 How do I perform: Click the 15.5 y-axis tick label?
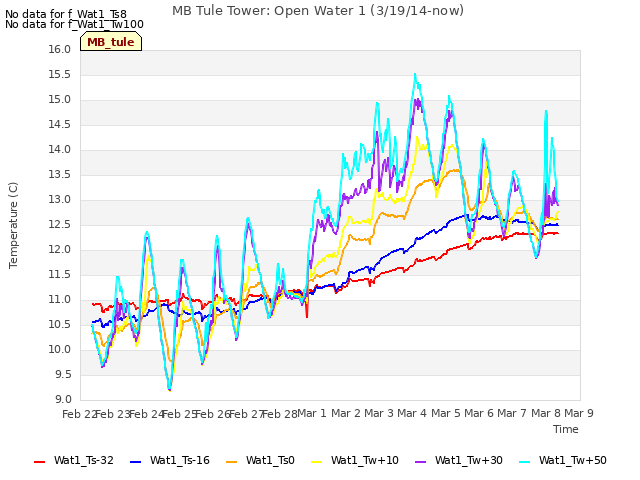click(60, 75)
